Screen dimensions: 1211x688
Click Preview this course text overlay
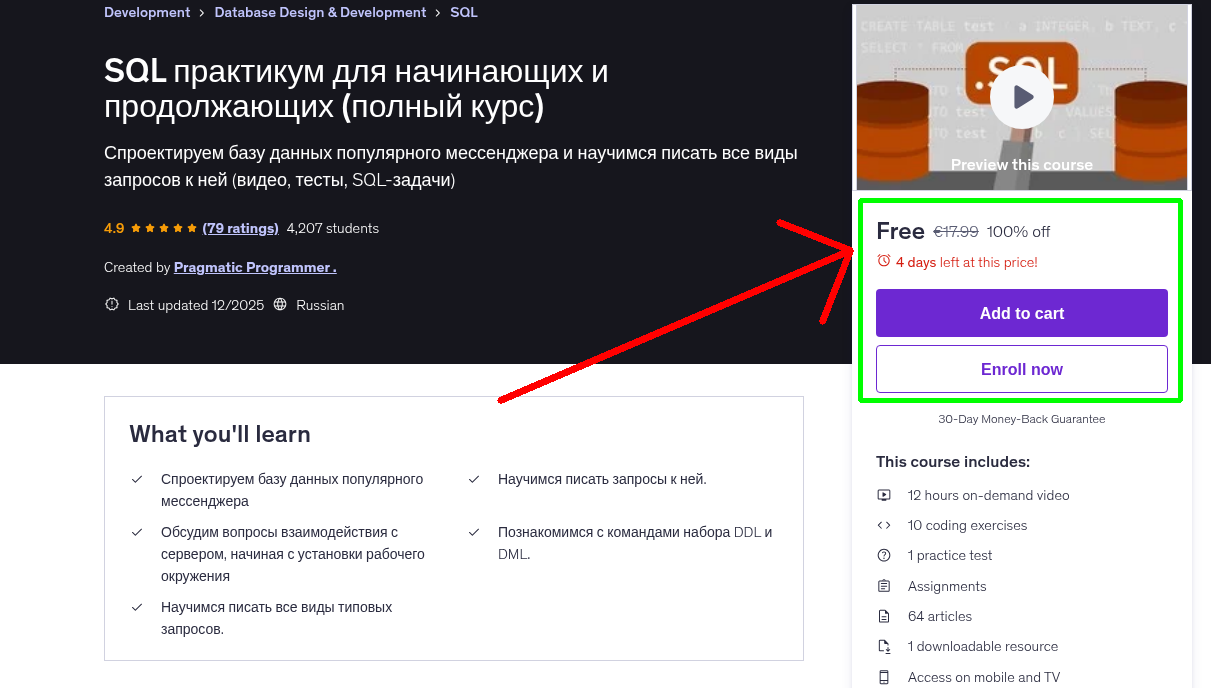coord(1021,164)
